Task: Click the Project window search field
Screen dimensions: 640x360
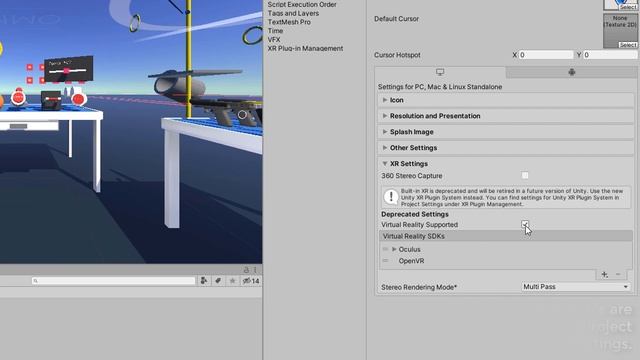Action: coord(113,281)
